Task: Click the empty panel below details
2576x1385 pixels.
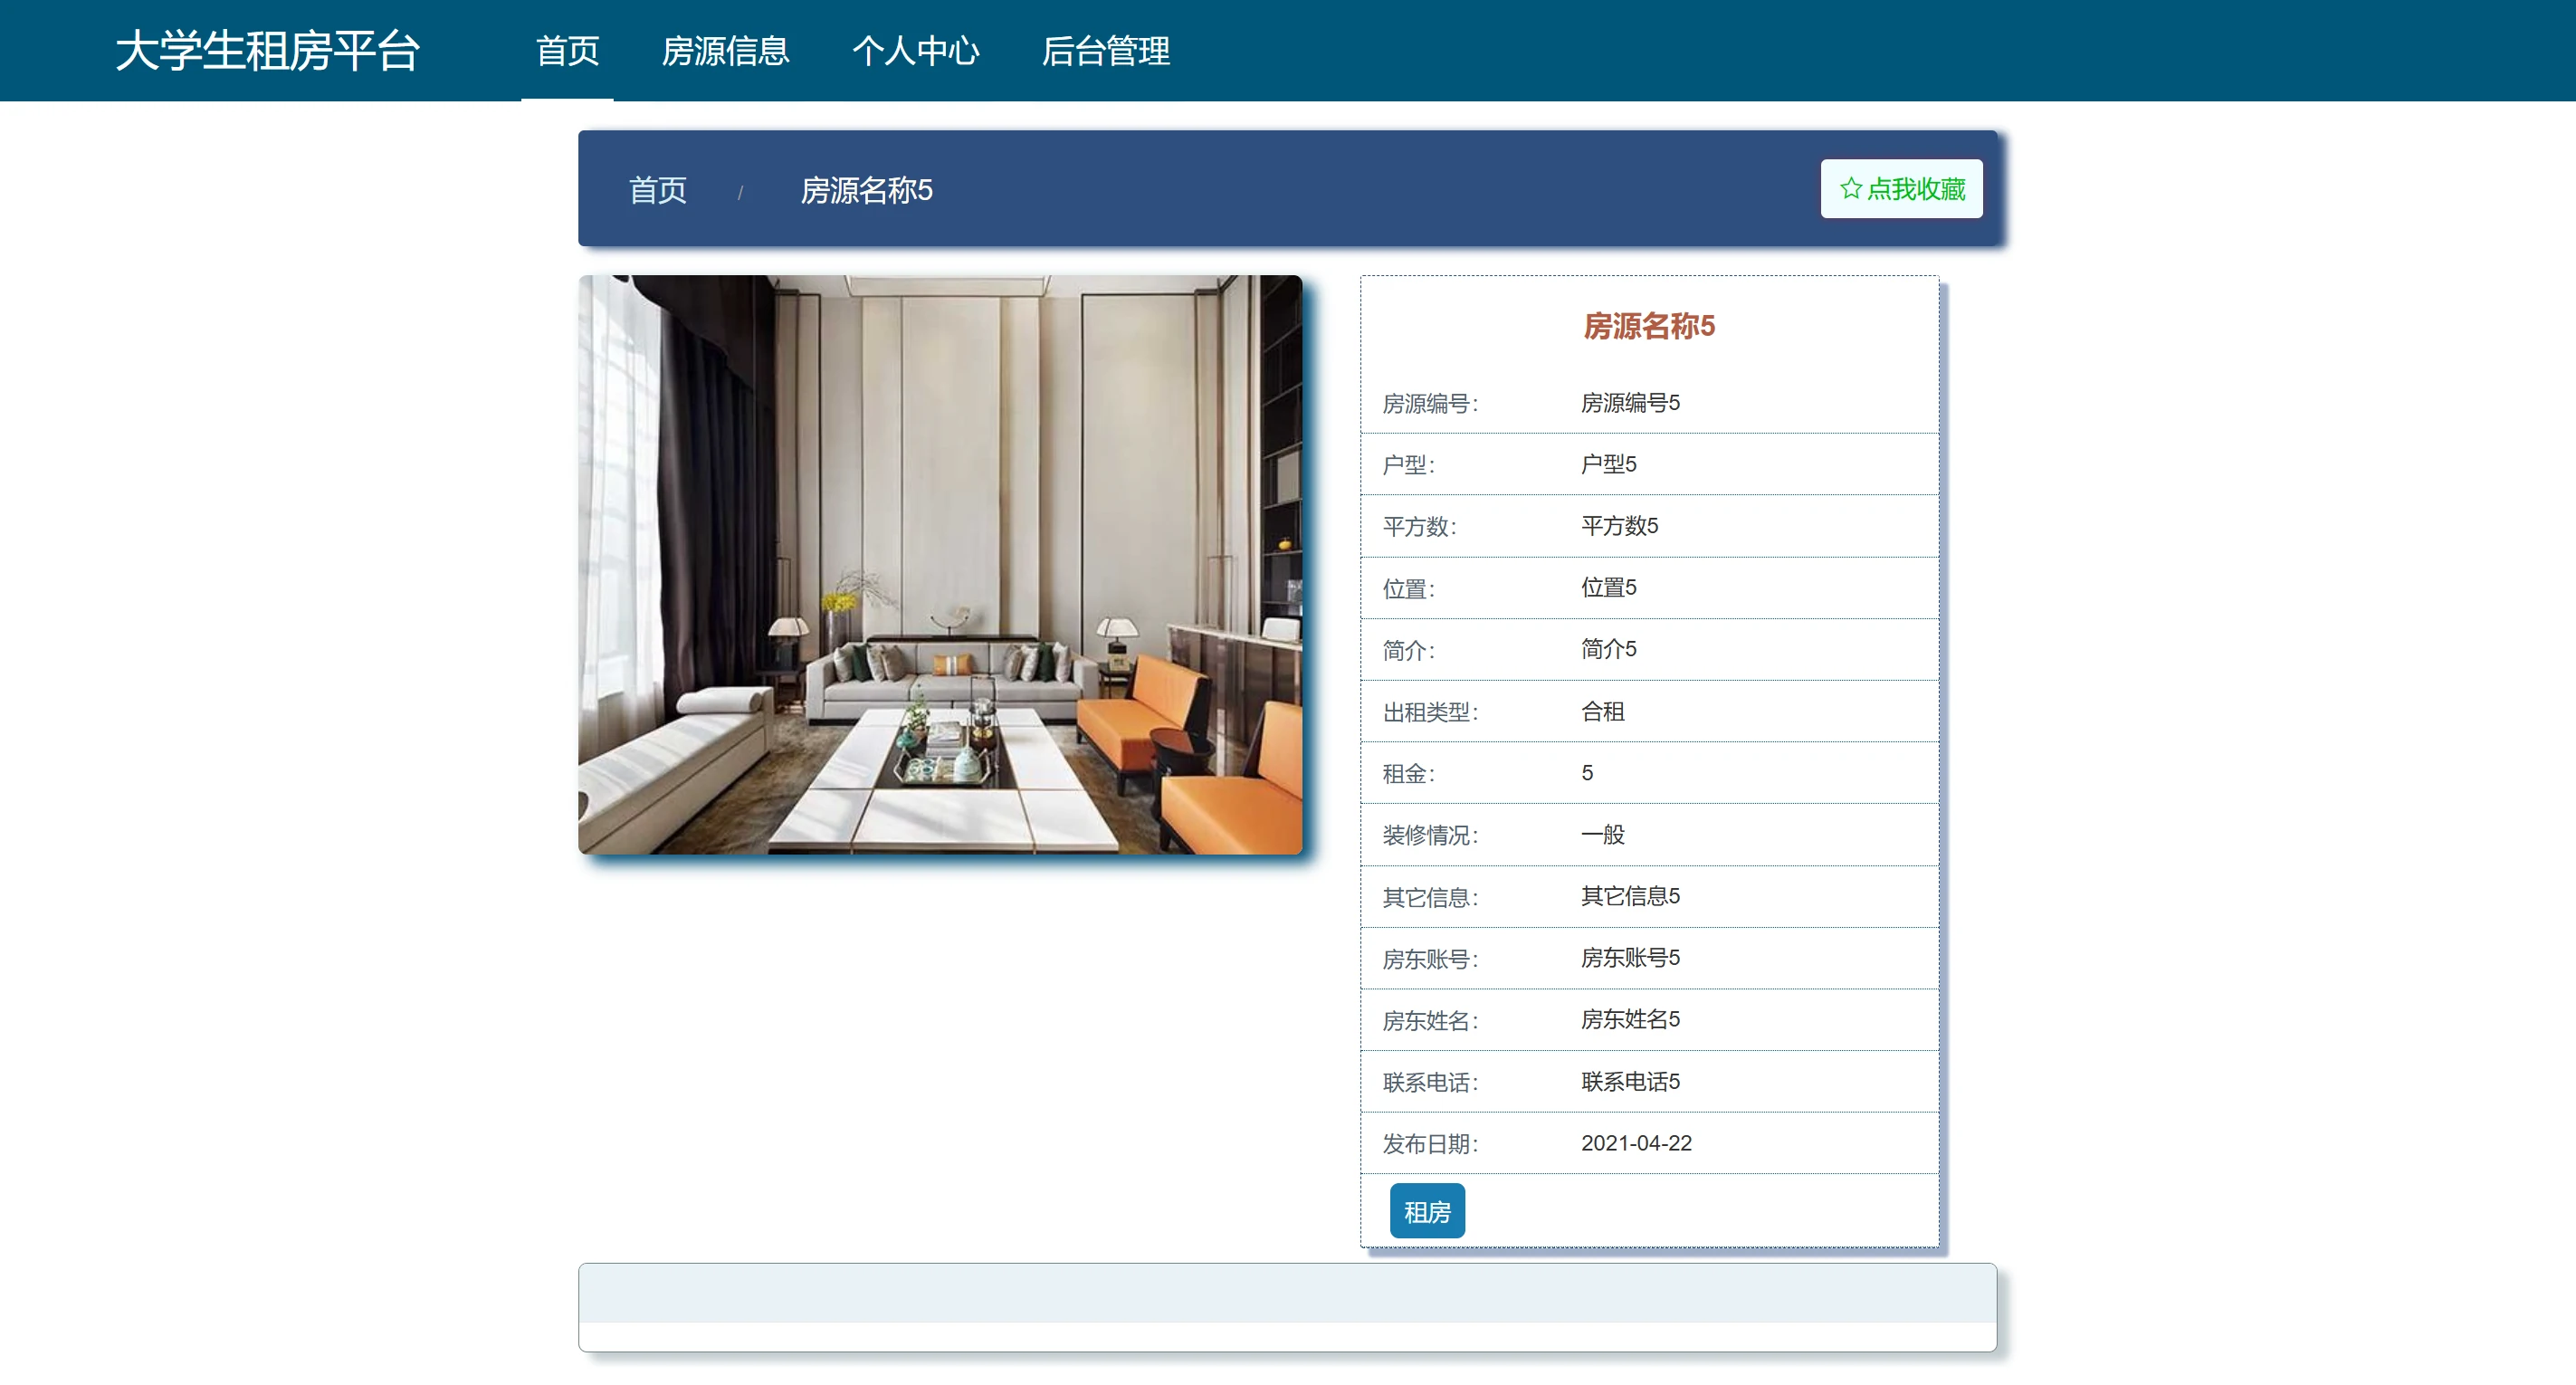Action: pyautogui.click(x=1287, y=1307)
